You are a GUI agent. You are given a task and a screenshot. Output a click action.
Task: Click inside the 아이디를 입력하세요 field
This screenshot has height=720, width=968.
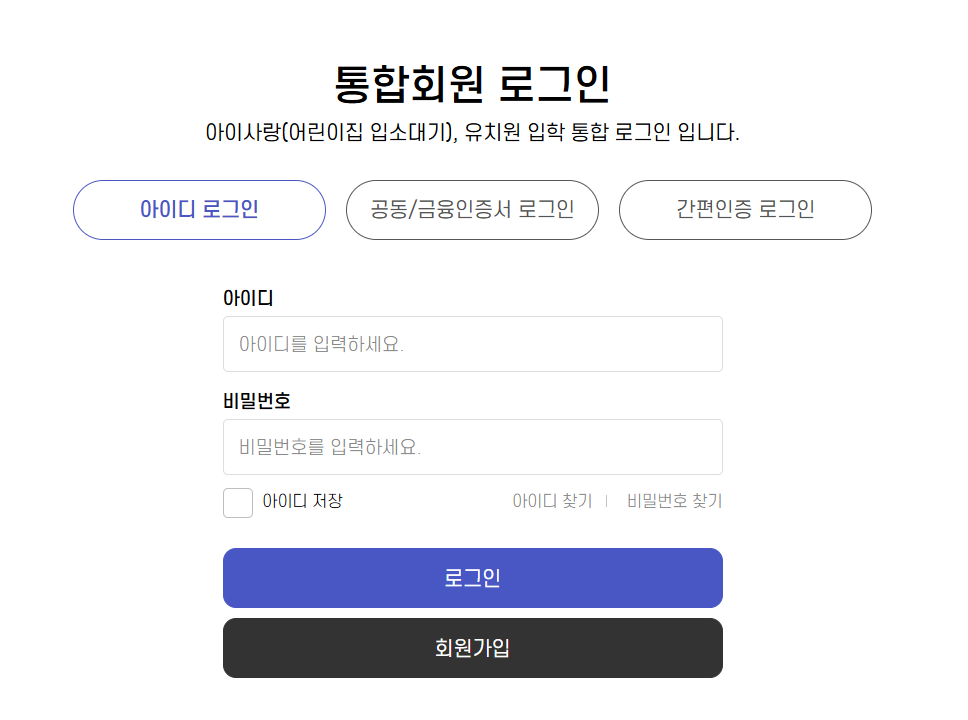[472, 343]
